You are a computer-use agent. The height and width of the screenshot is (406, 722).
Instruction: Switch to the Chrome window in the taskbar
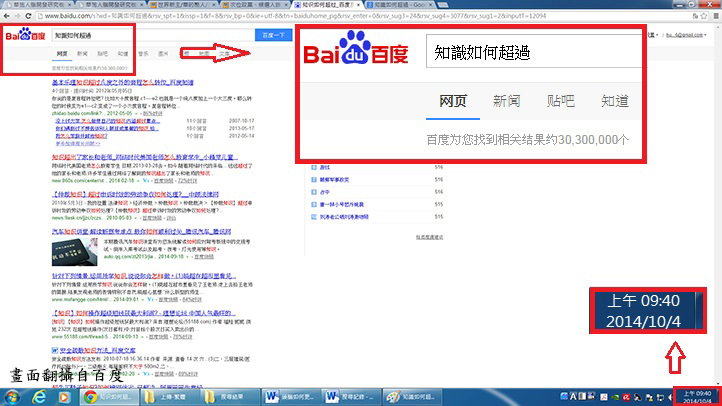(x=109, y=397)
